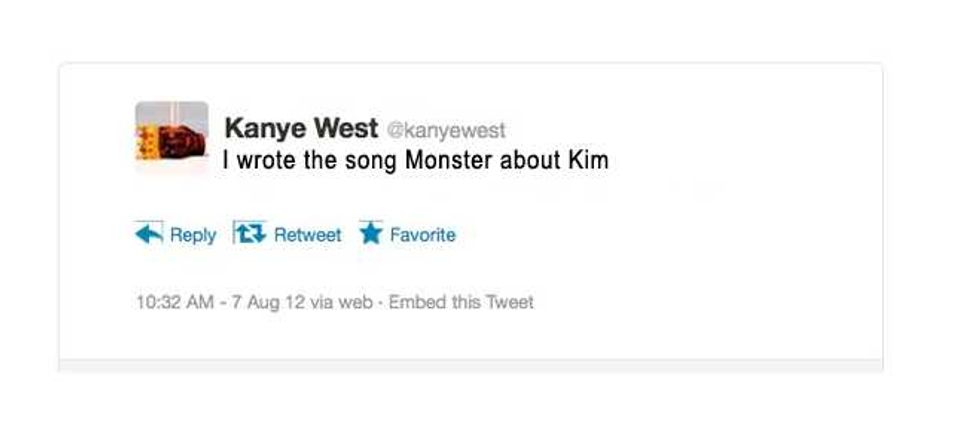Screen dimensions: 980x430
Task: Open the 10:32 AM timestamp link
Action: 170,302
